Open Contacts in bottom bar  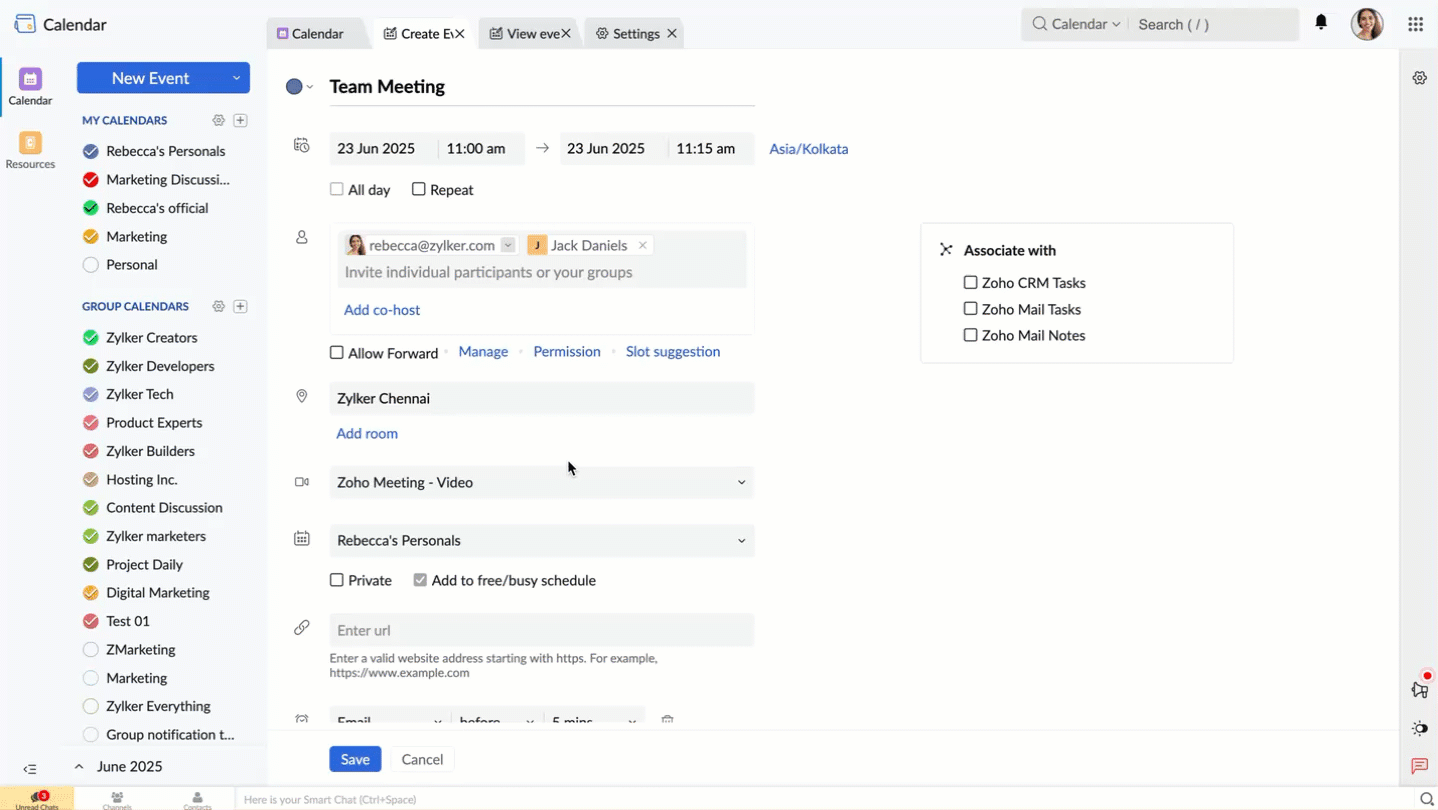(197, 799)
